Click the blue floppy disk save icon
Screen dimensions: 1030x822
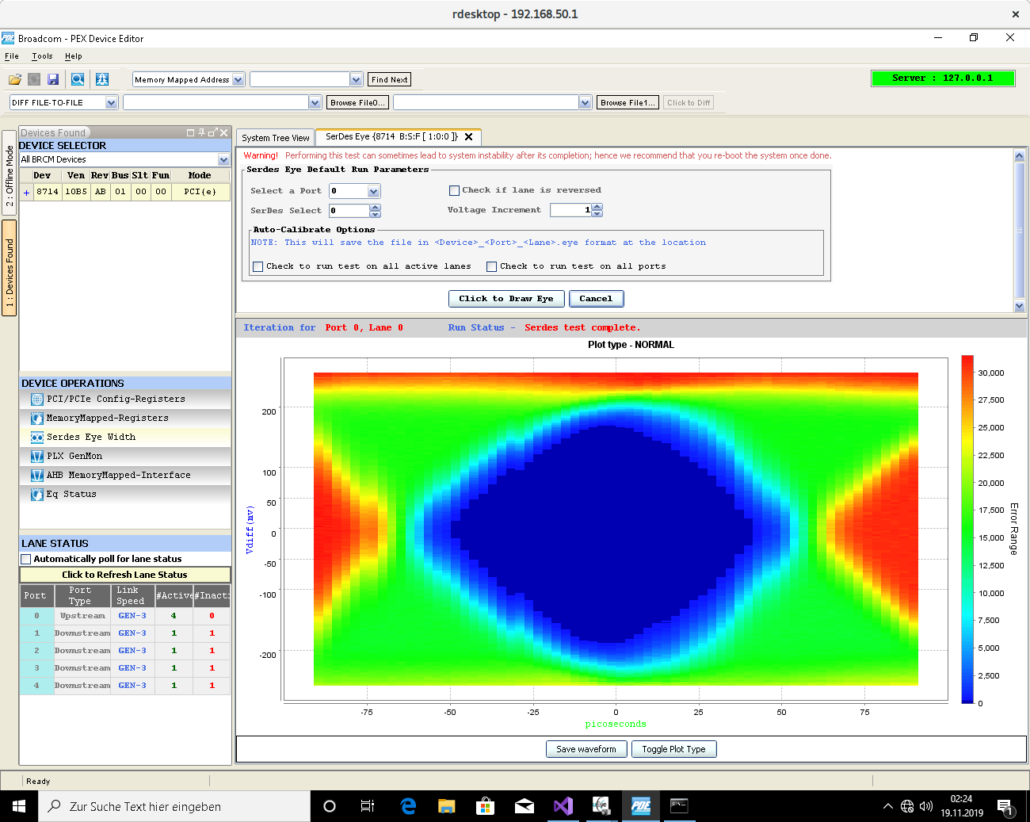coord(53,79)
